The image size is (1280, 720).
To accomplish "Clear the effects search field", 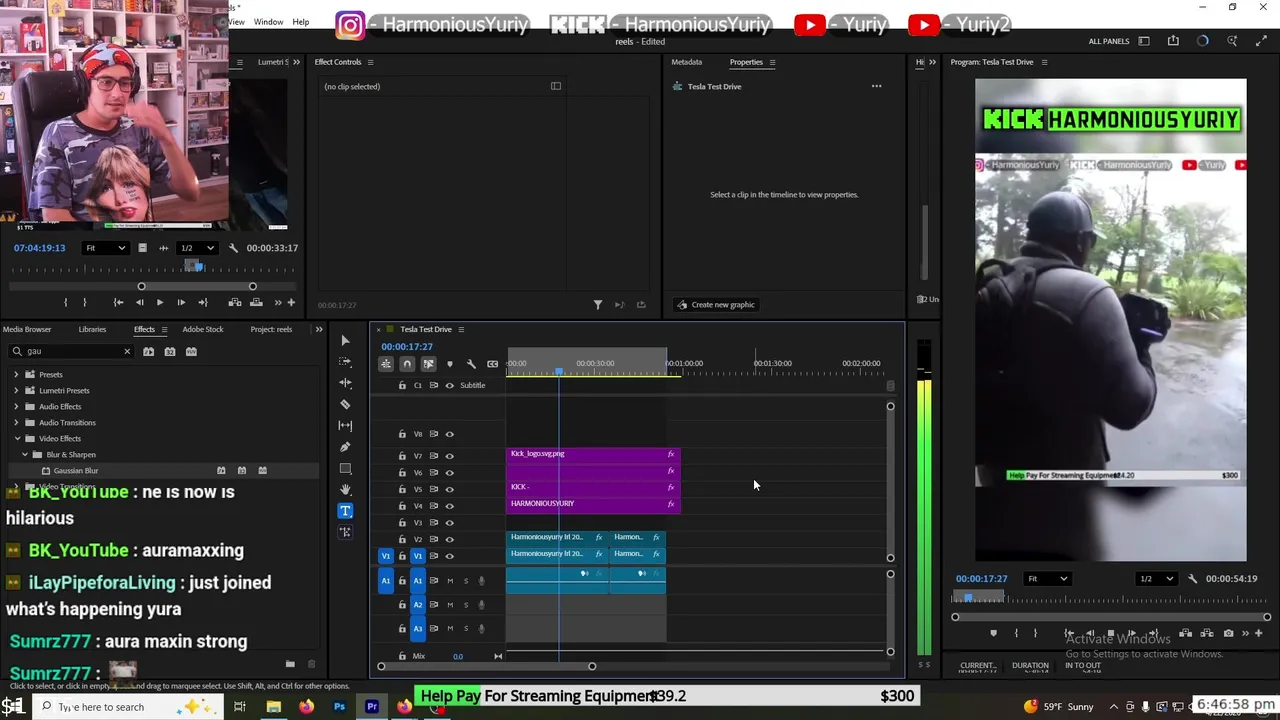I will 127,352.
